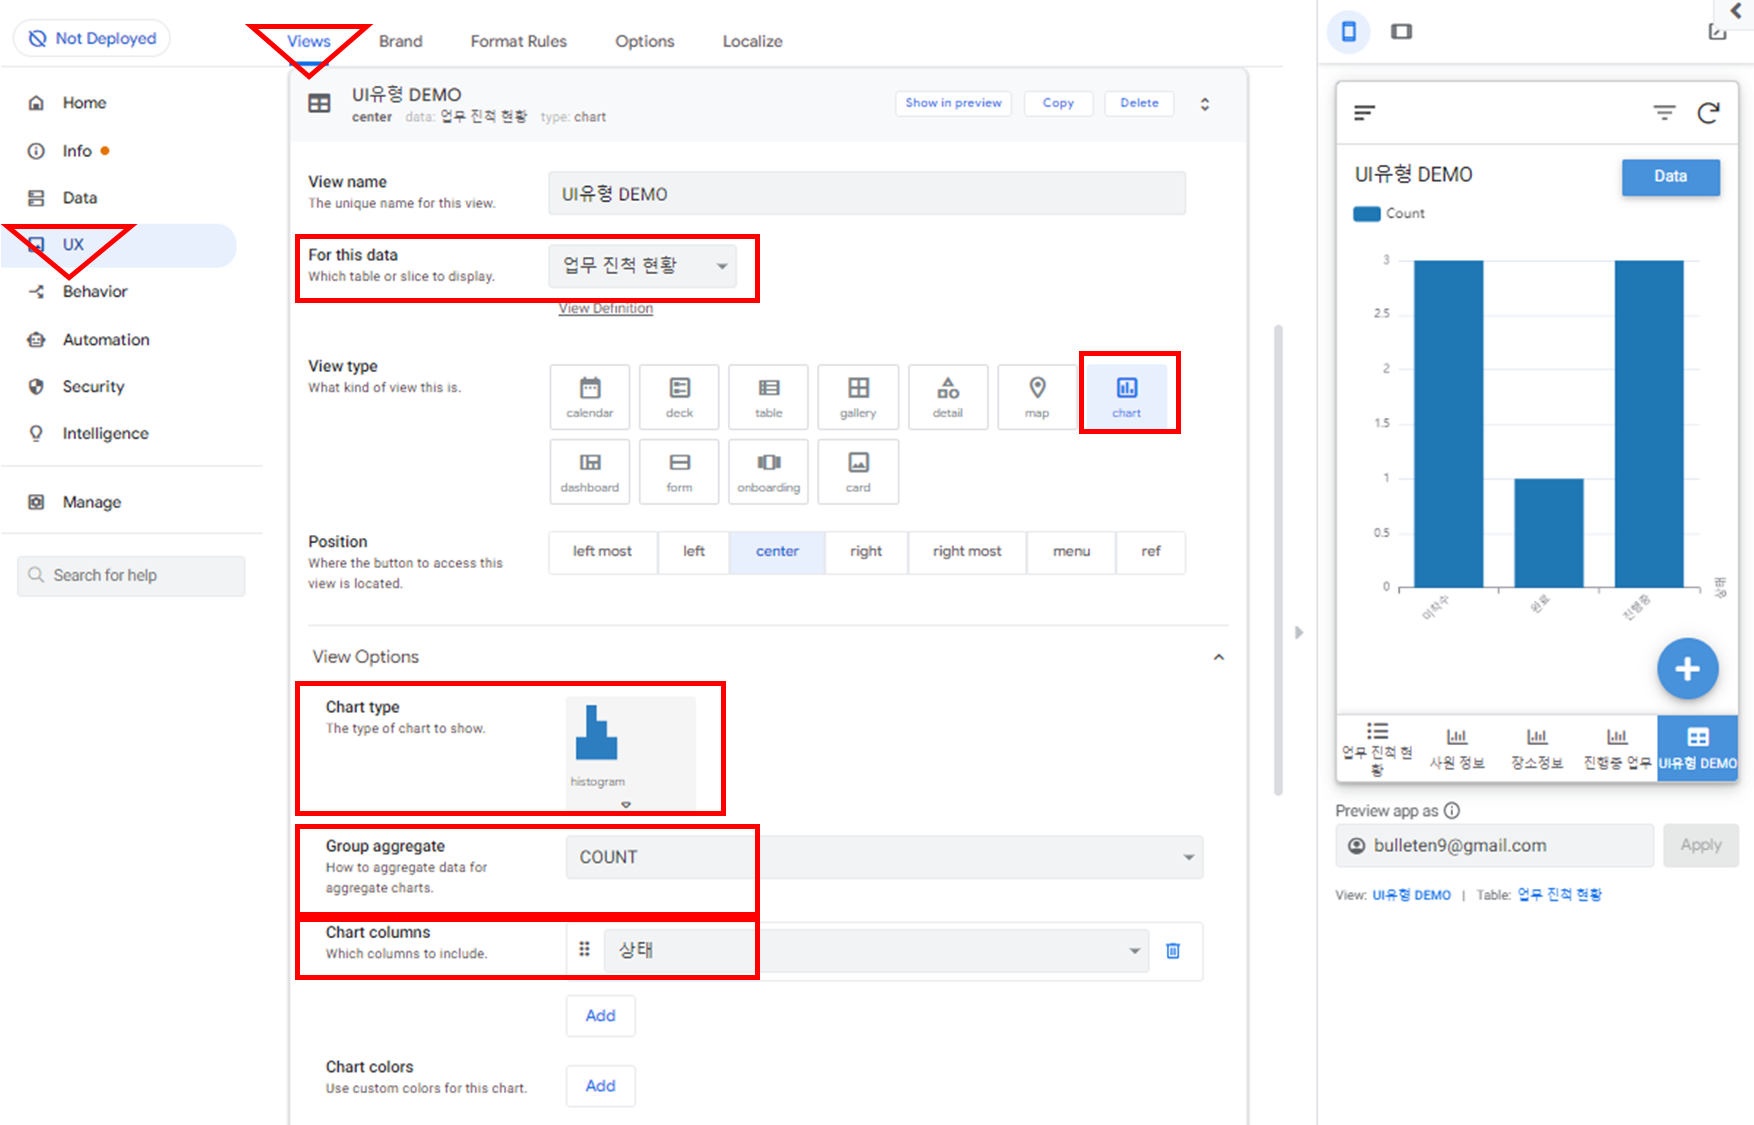Copy the UI유형 DEMO view

click(x=1058, y=103)
